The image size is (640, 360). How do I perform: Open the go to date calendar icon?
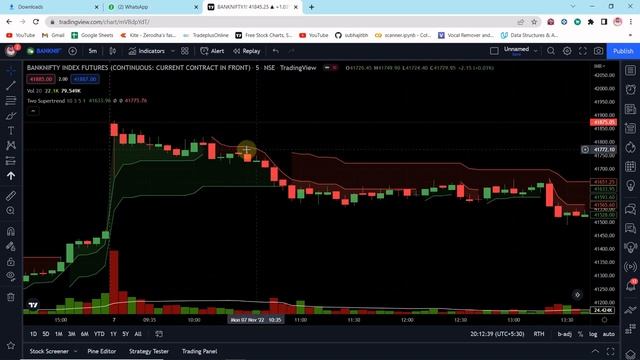coord(159,334)
